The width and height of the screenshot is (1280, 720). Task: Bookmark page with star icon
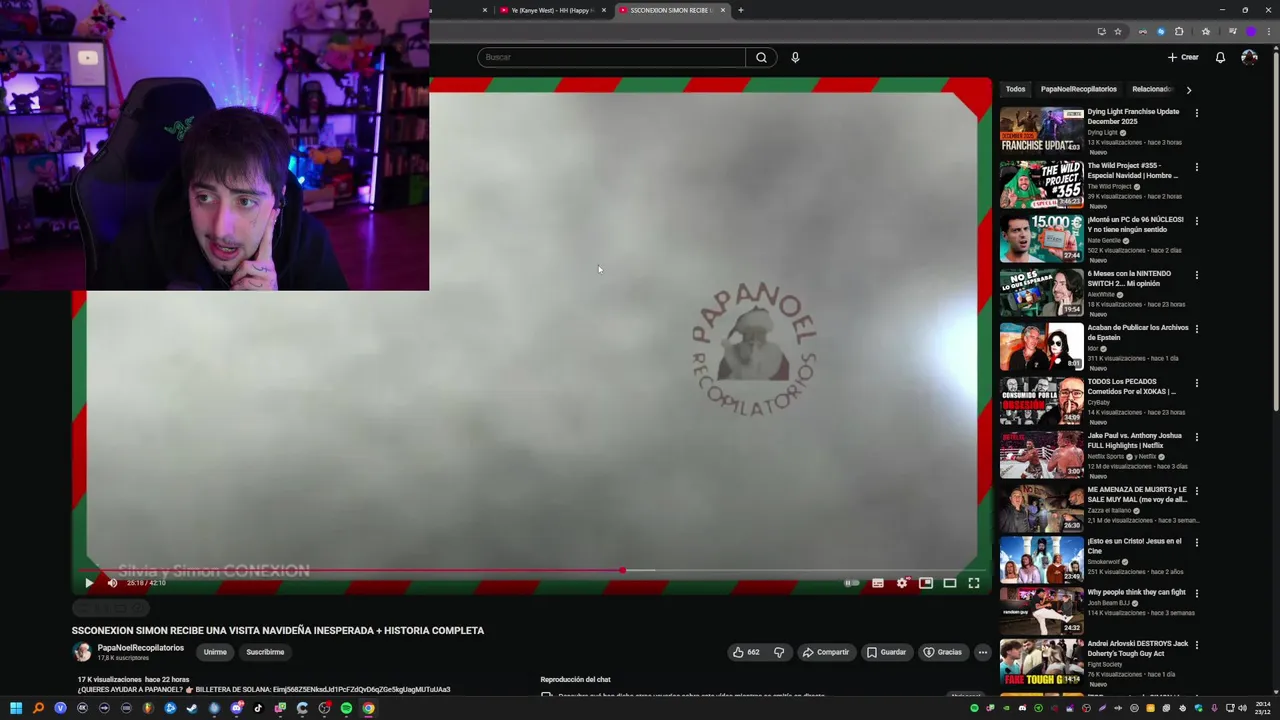click(x=1118, y=31)
